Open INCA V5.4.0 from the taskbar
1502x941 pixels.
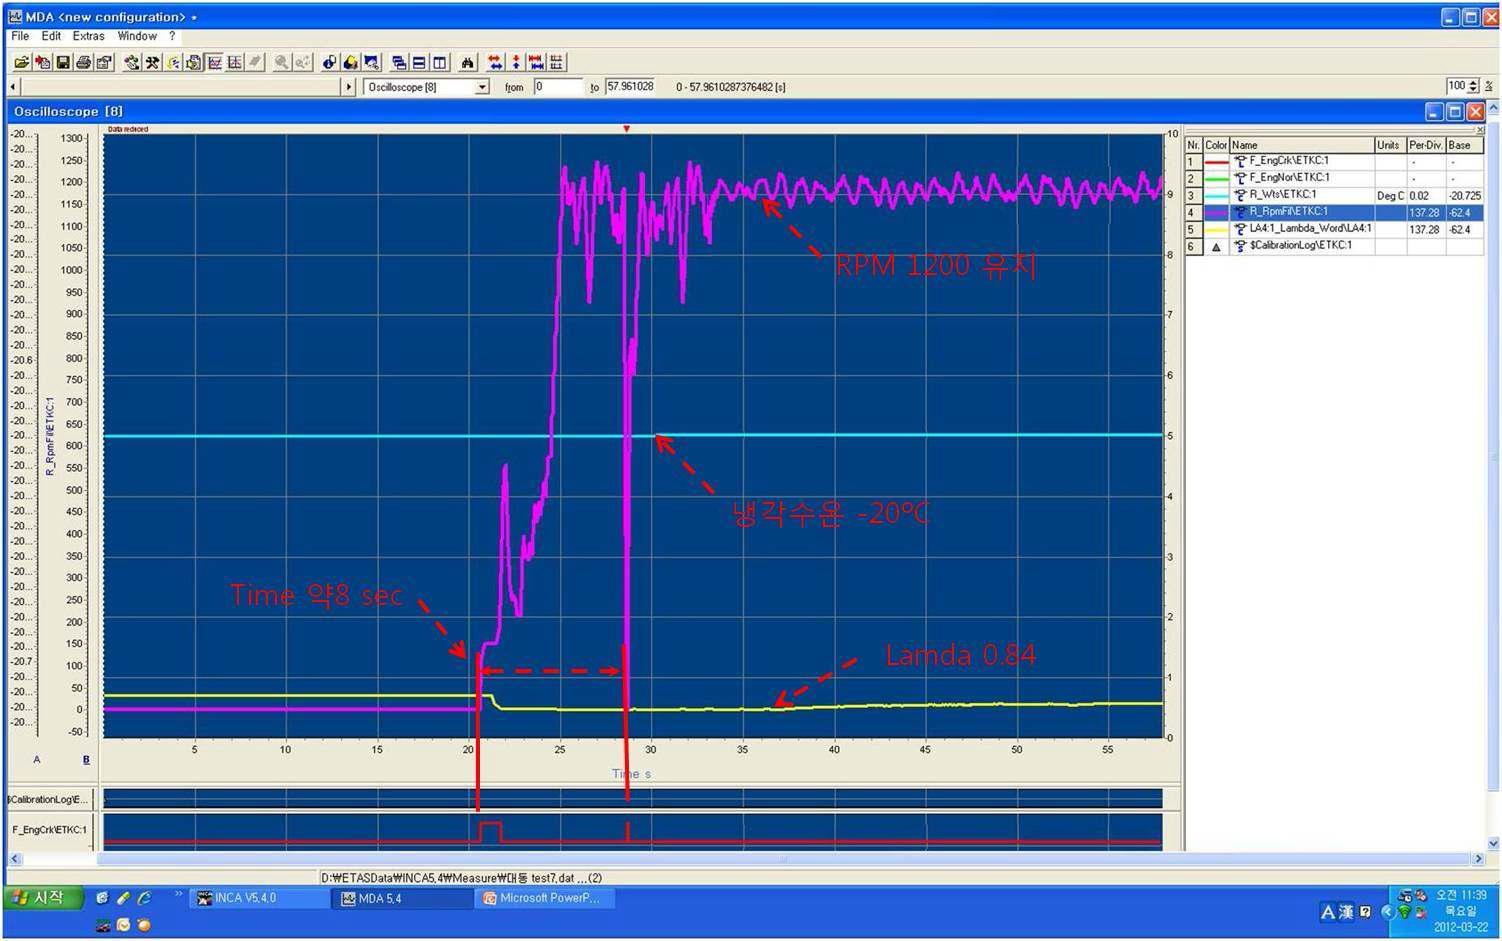tap(259, 898)
